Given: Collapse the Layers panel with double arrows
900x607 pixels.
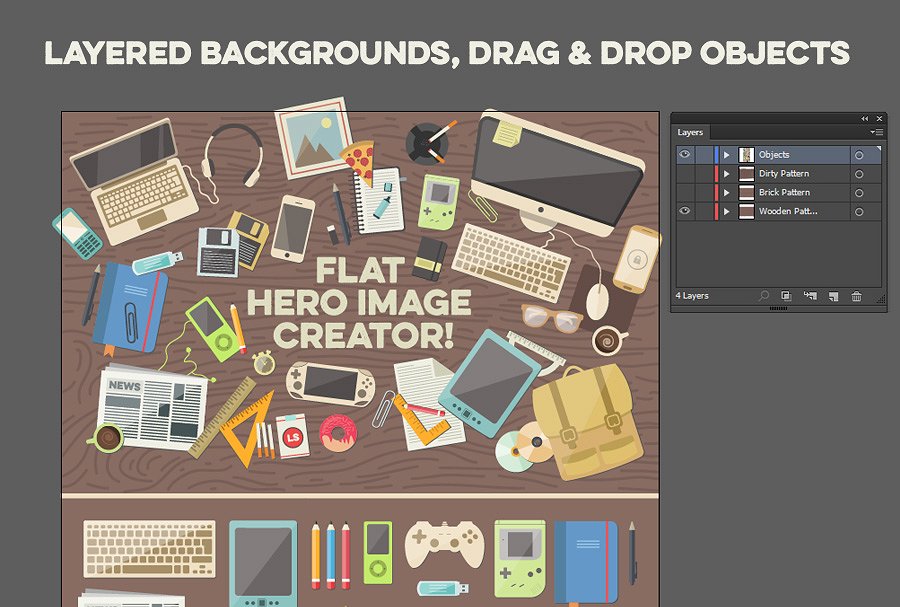Looking at the screenshot, I should [865, 119].
